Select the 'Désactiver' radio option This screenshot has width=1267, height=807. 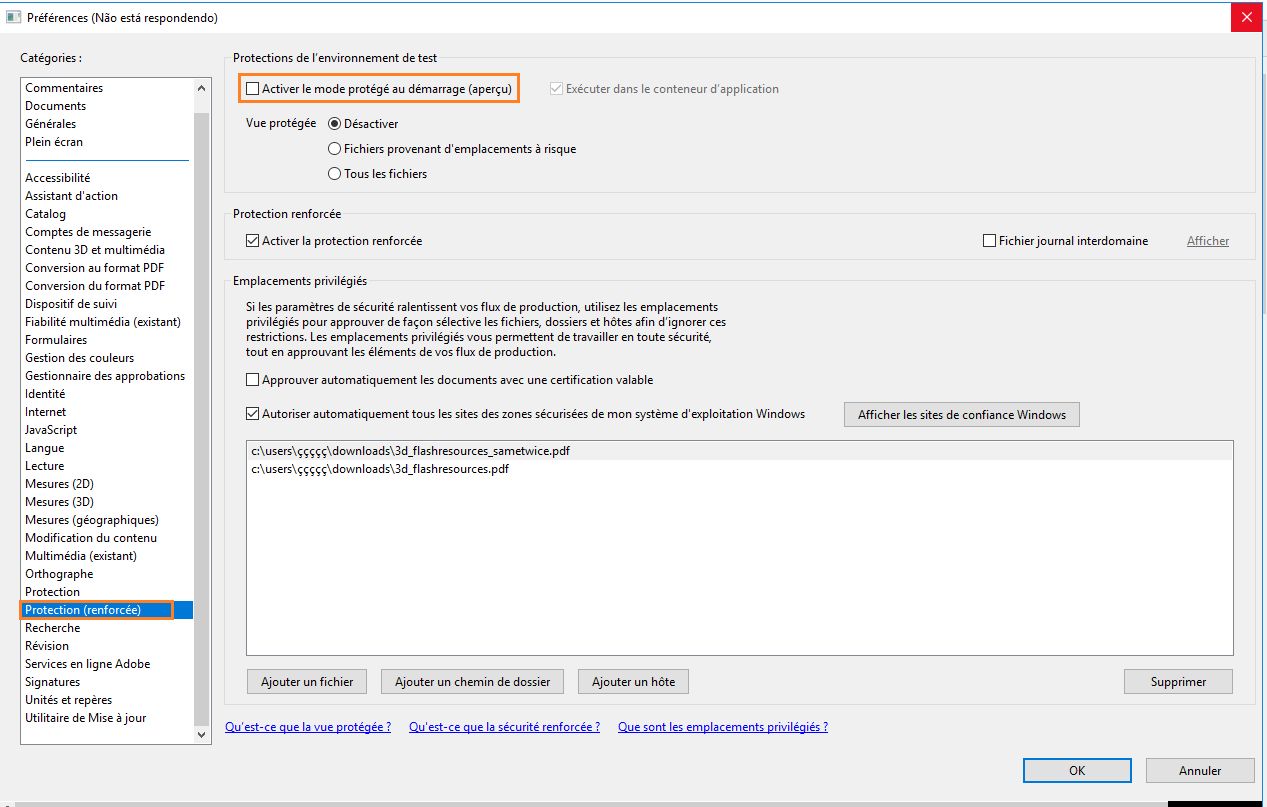pyautogui.click(x=334, y=124)
